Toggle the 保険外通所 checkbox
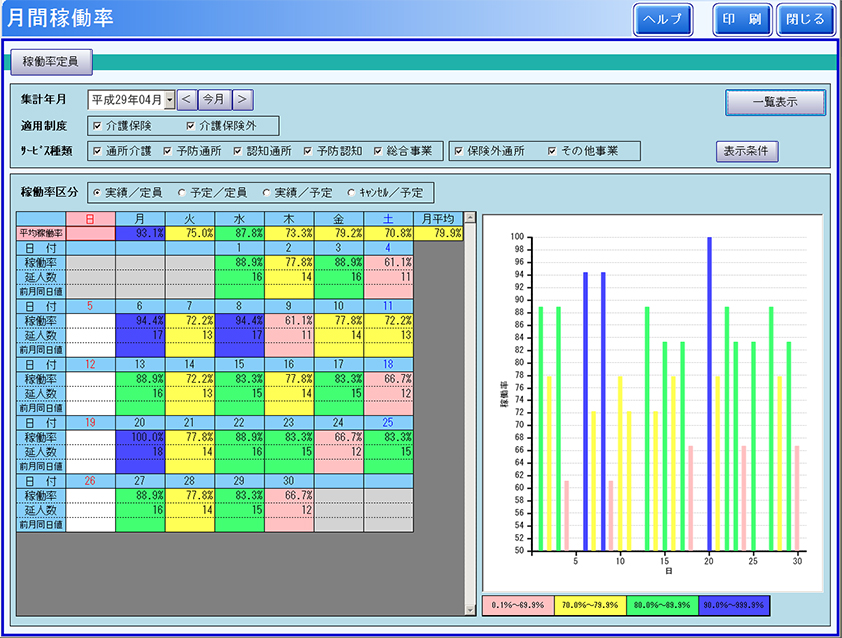Screen dimensions: 842x638 [x=459, y=151]
